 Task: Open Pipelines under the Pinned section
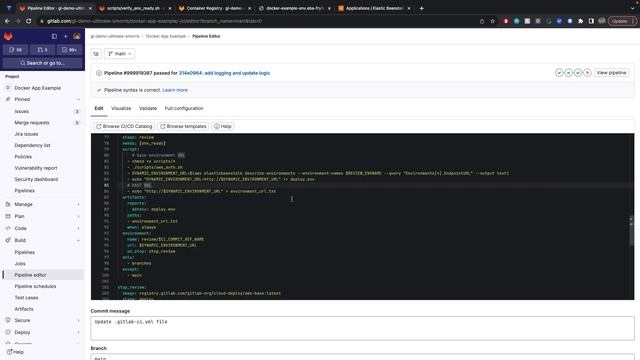click(x=42, y=191)
